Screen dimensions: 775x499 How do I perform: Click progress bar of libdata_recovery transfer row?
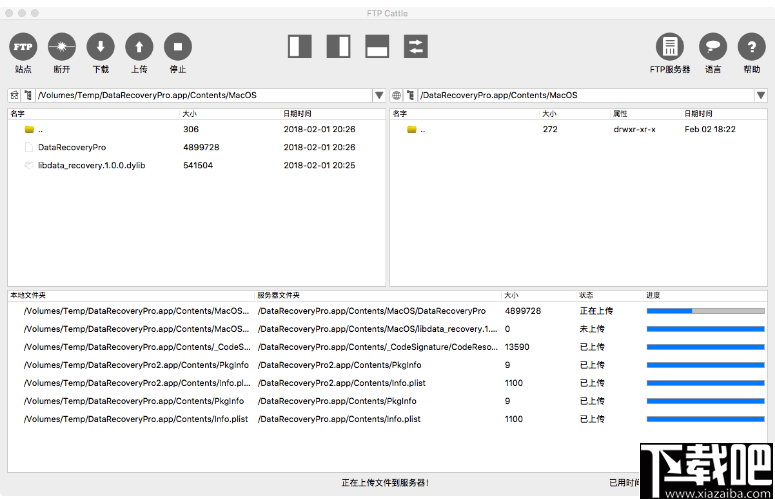tap(705, 329)
